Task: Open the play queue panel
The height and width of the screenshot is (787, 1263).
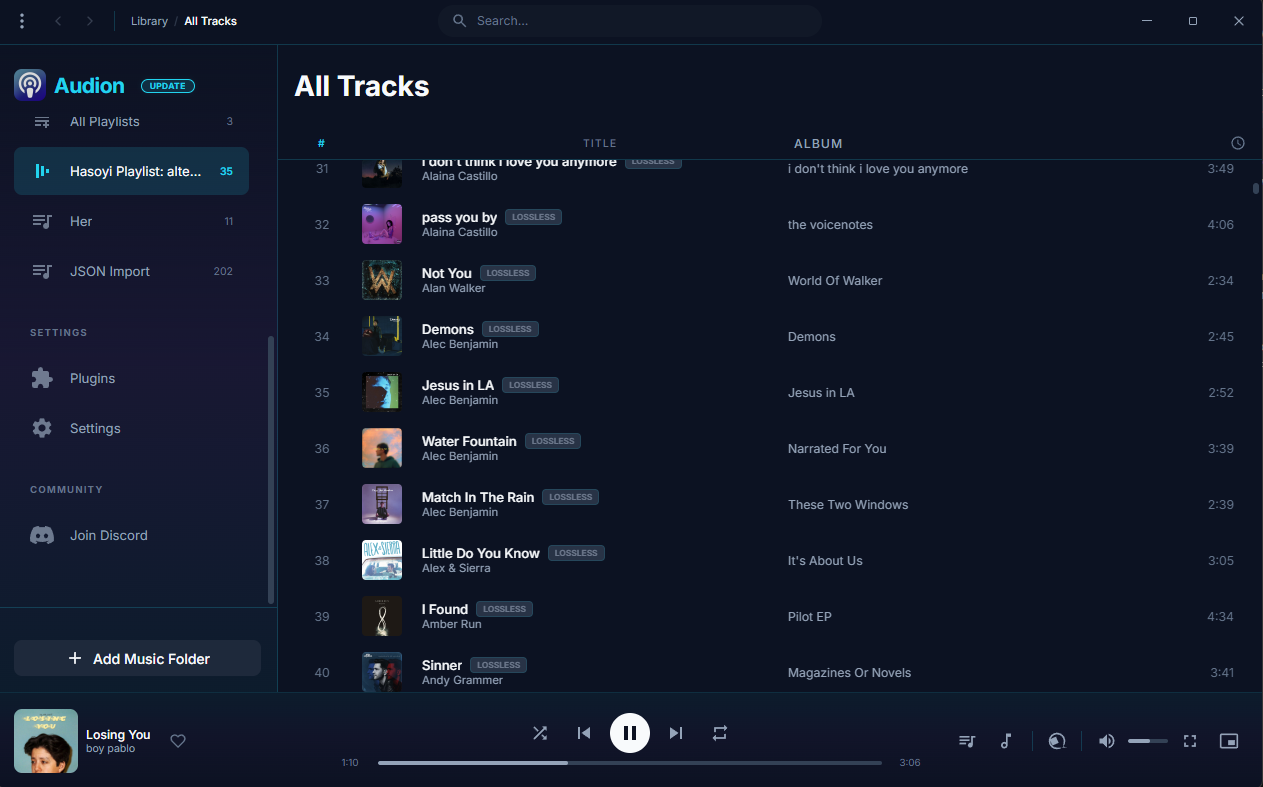Action: point(966,741)
